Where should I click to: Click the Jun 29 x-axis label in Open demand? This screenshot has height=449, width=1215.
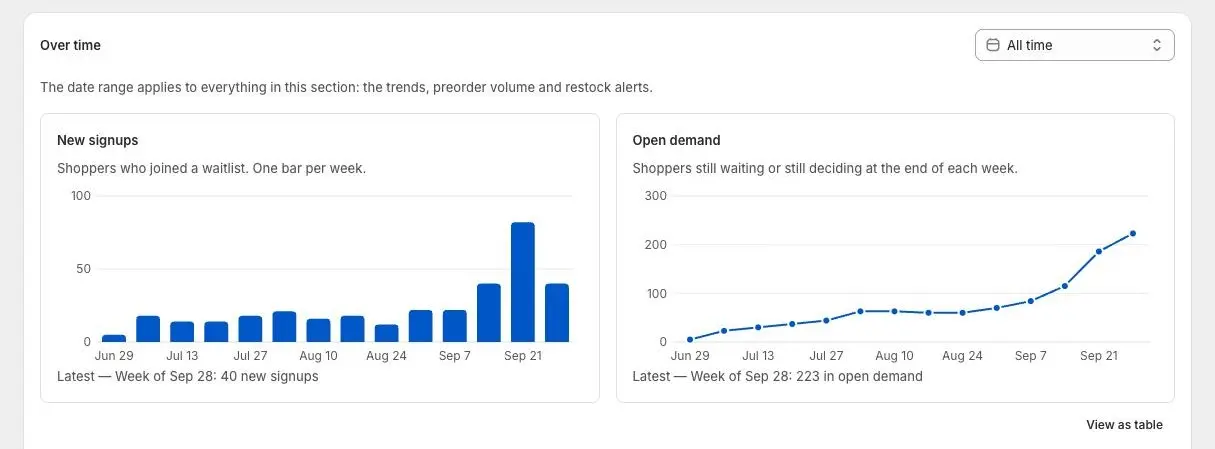(x=690, y=355)
